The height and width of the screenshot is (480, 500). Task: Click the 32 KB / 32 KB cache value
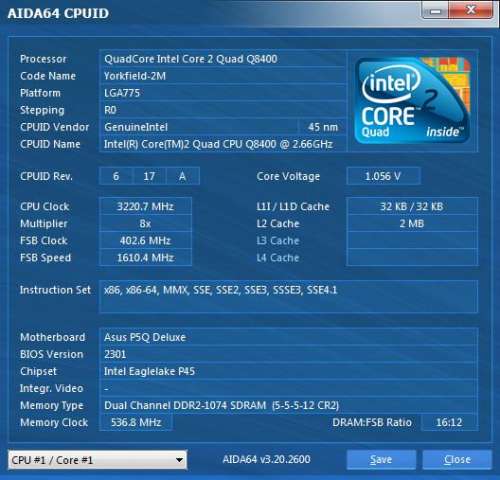click(x=412, y=206)
